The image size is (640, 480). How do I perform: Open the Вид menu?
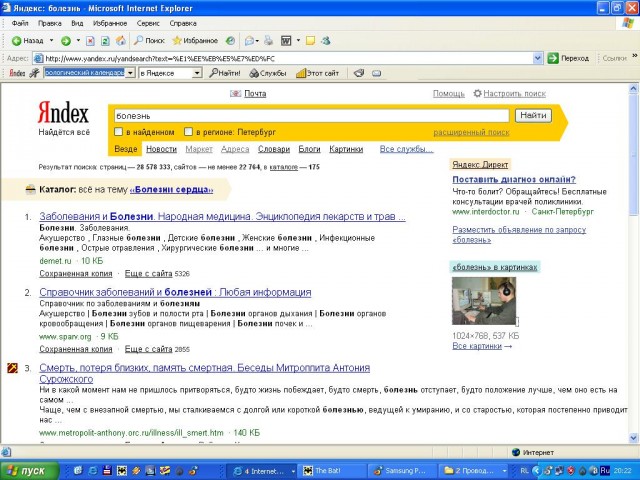click(77, 23)
